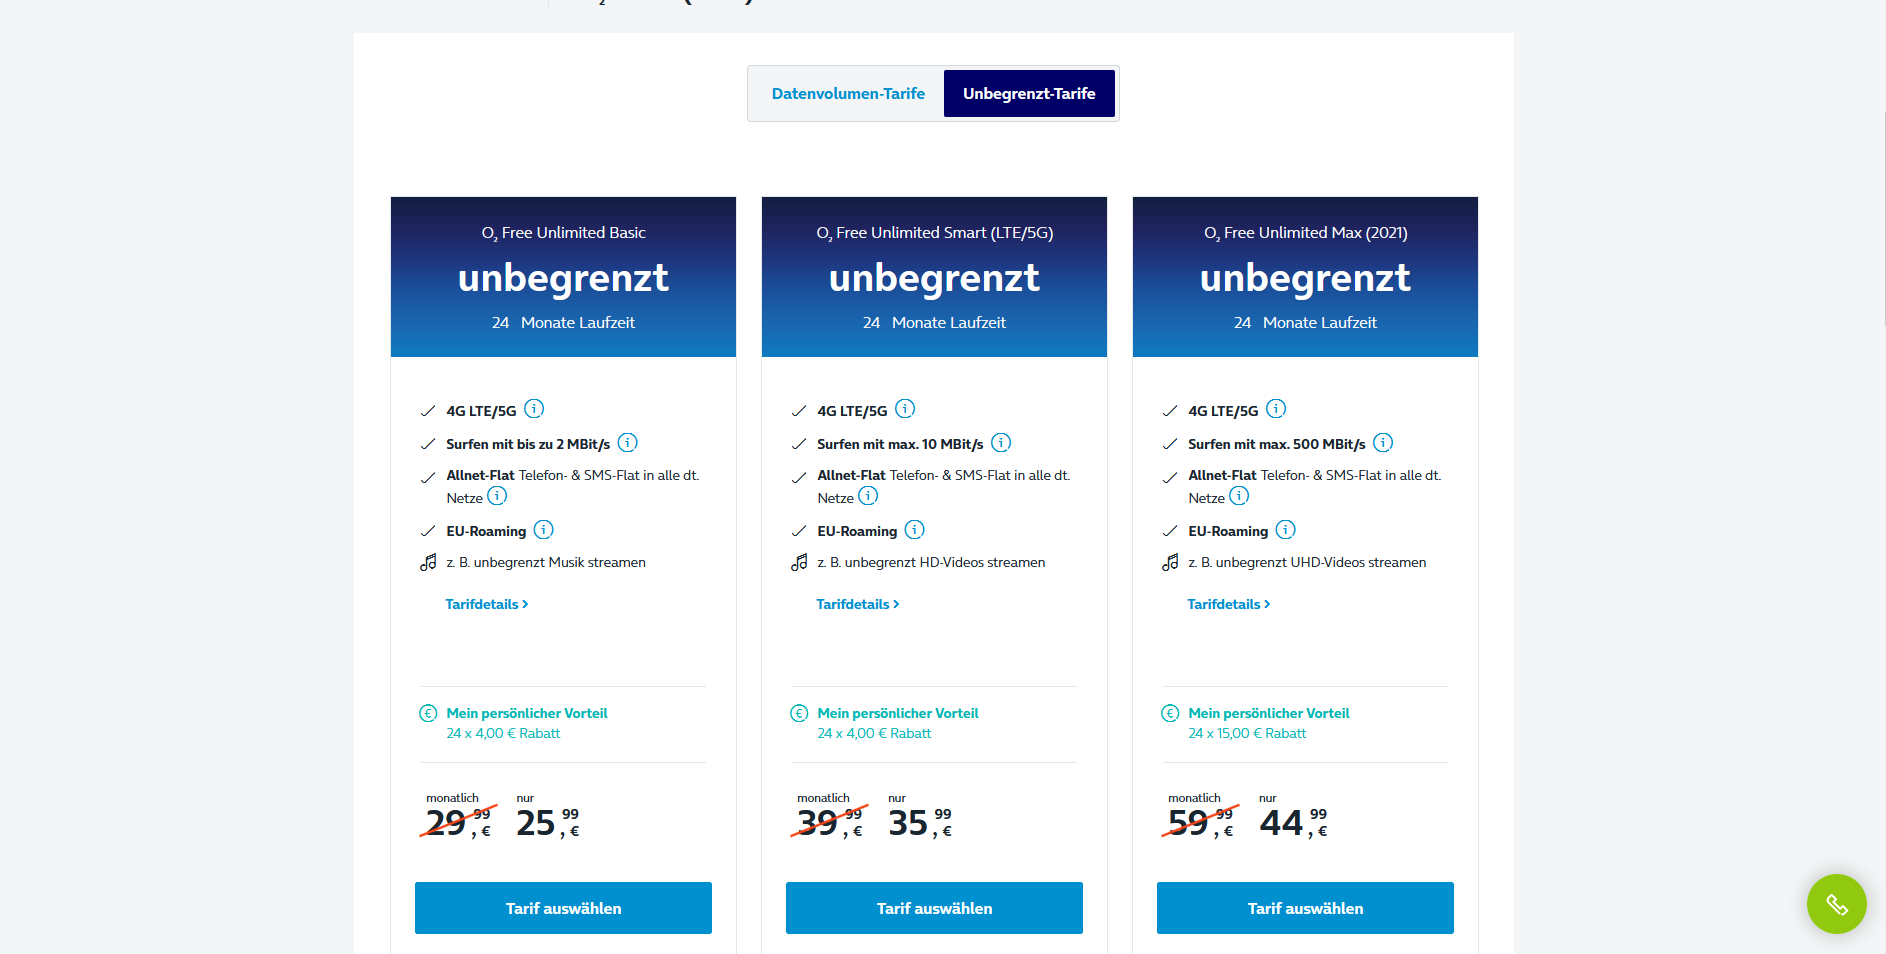Click Tarif auswählen for the 25,99 € plan
Viewport: 1886px width, 954px height.
pos(563,908)
